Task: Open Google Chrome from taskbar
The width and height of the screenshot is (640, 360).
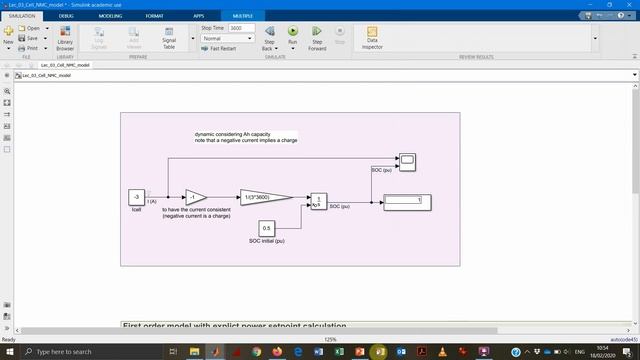Action: pos(256,351)
